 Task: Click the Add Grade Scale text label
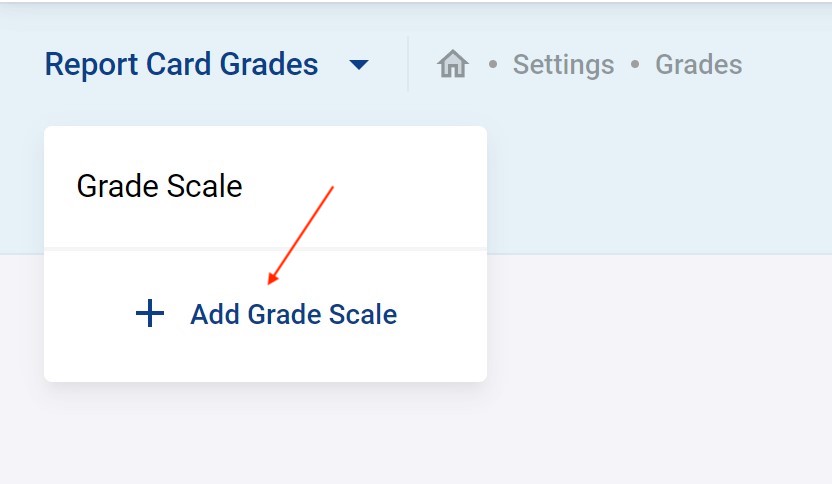click(293, 315)
